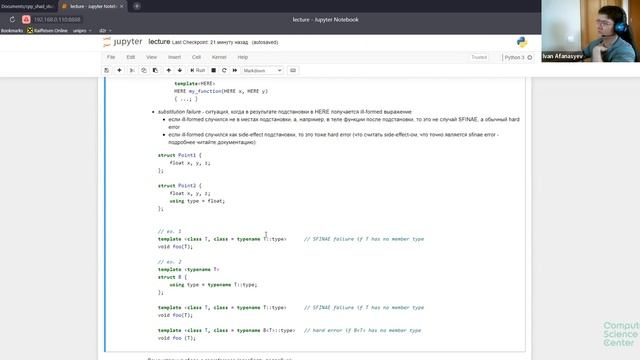Click the 'struct Point1 {' code line

[x=180, y=155]
